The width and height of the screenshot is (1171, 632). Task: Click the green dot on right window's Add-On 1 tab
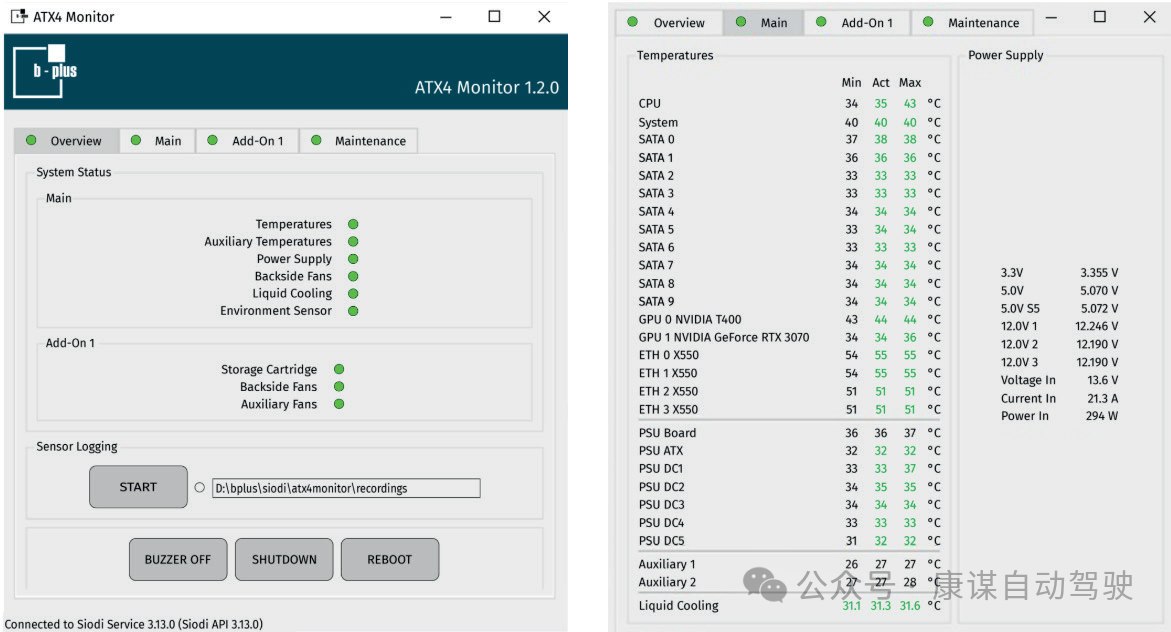[821, 22]
